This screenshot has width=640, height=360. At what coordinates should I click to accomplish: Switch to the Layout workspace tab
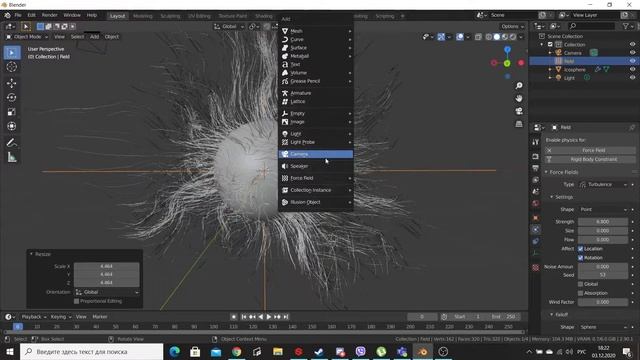118,16
